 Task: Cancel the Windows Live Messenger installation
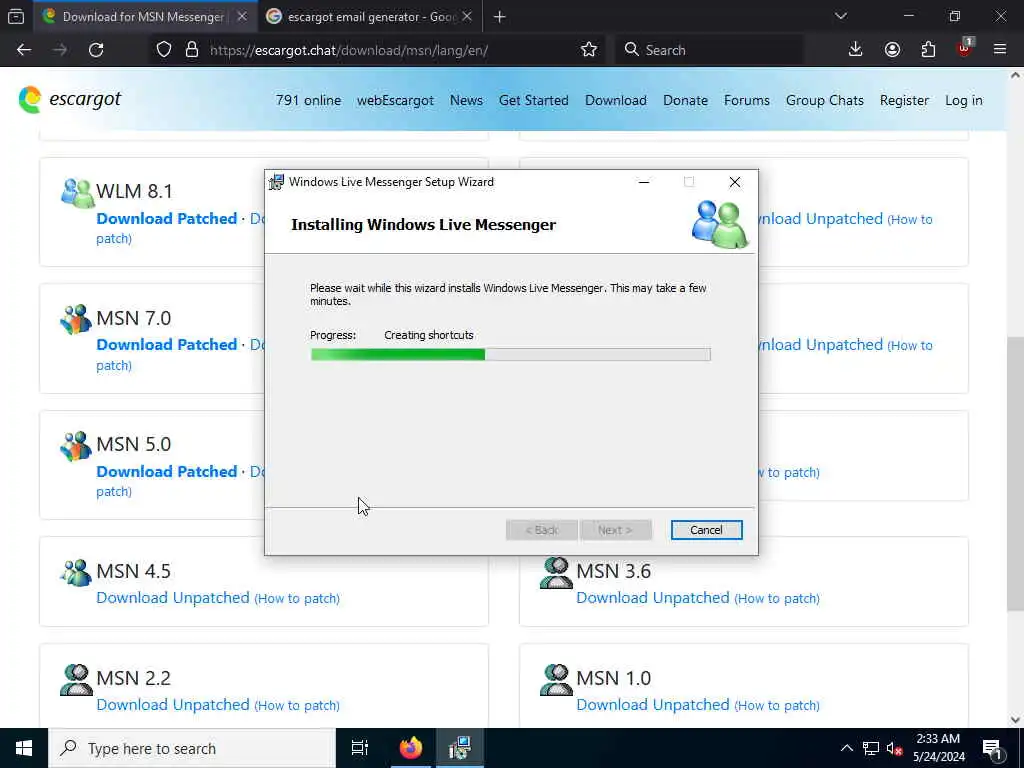(x=706, y=530)
